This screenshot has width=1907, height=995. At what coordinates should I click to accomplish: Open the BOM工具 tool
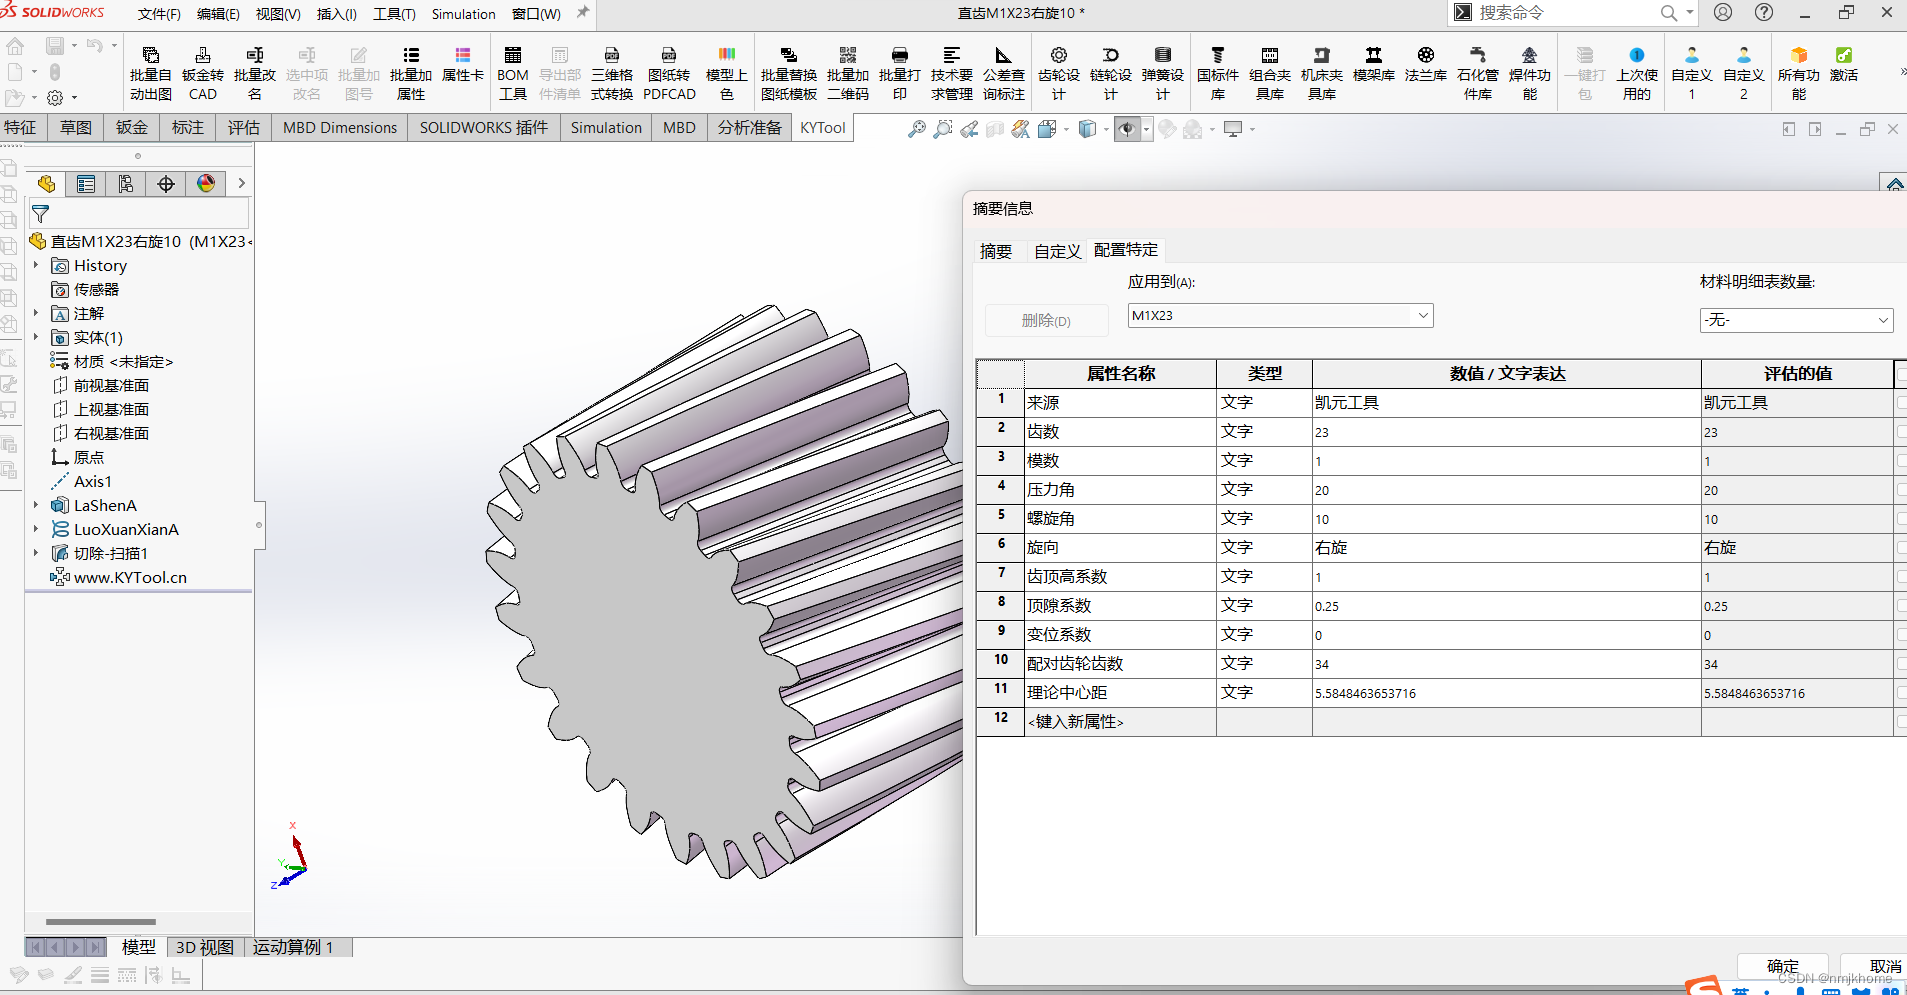(x=512, y=72)
